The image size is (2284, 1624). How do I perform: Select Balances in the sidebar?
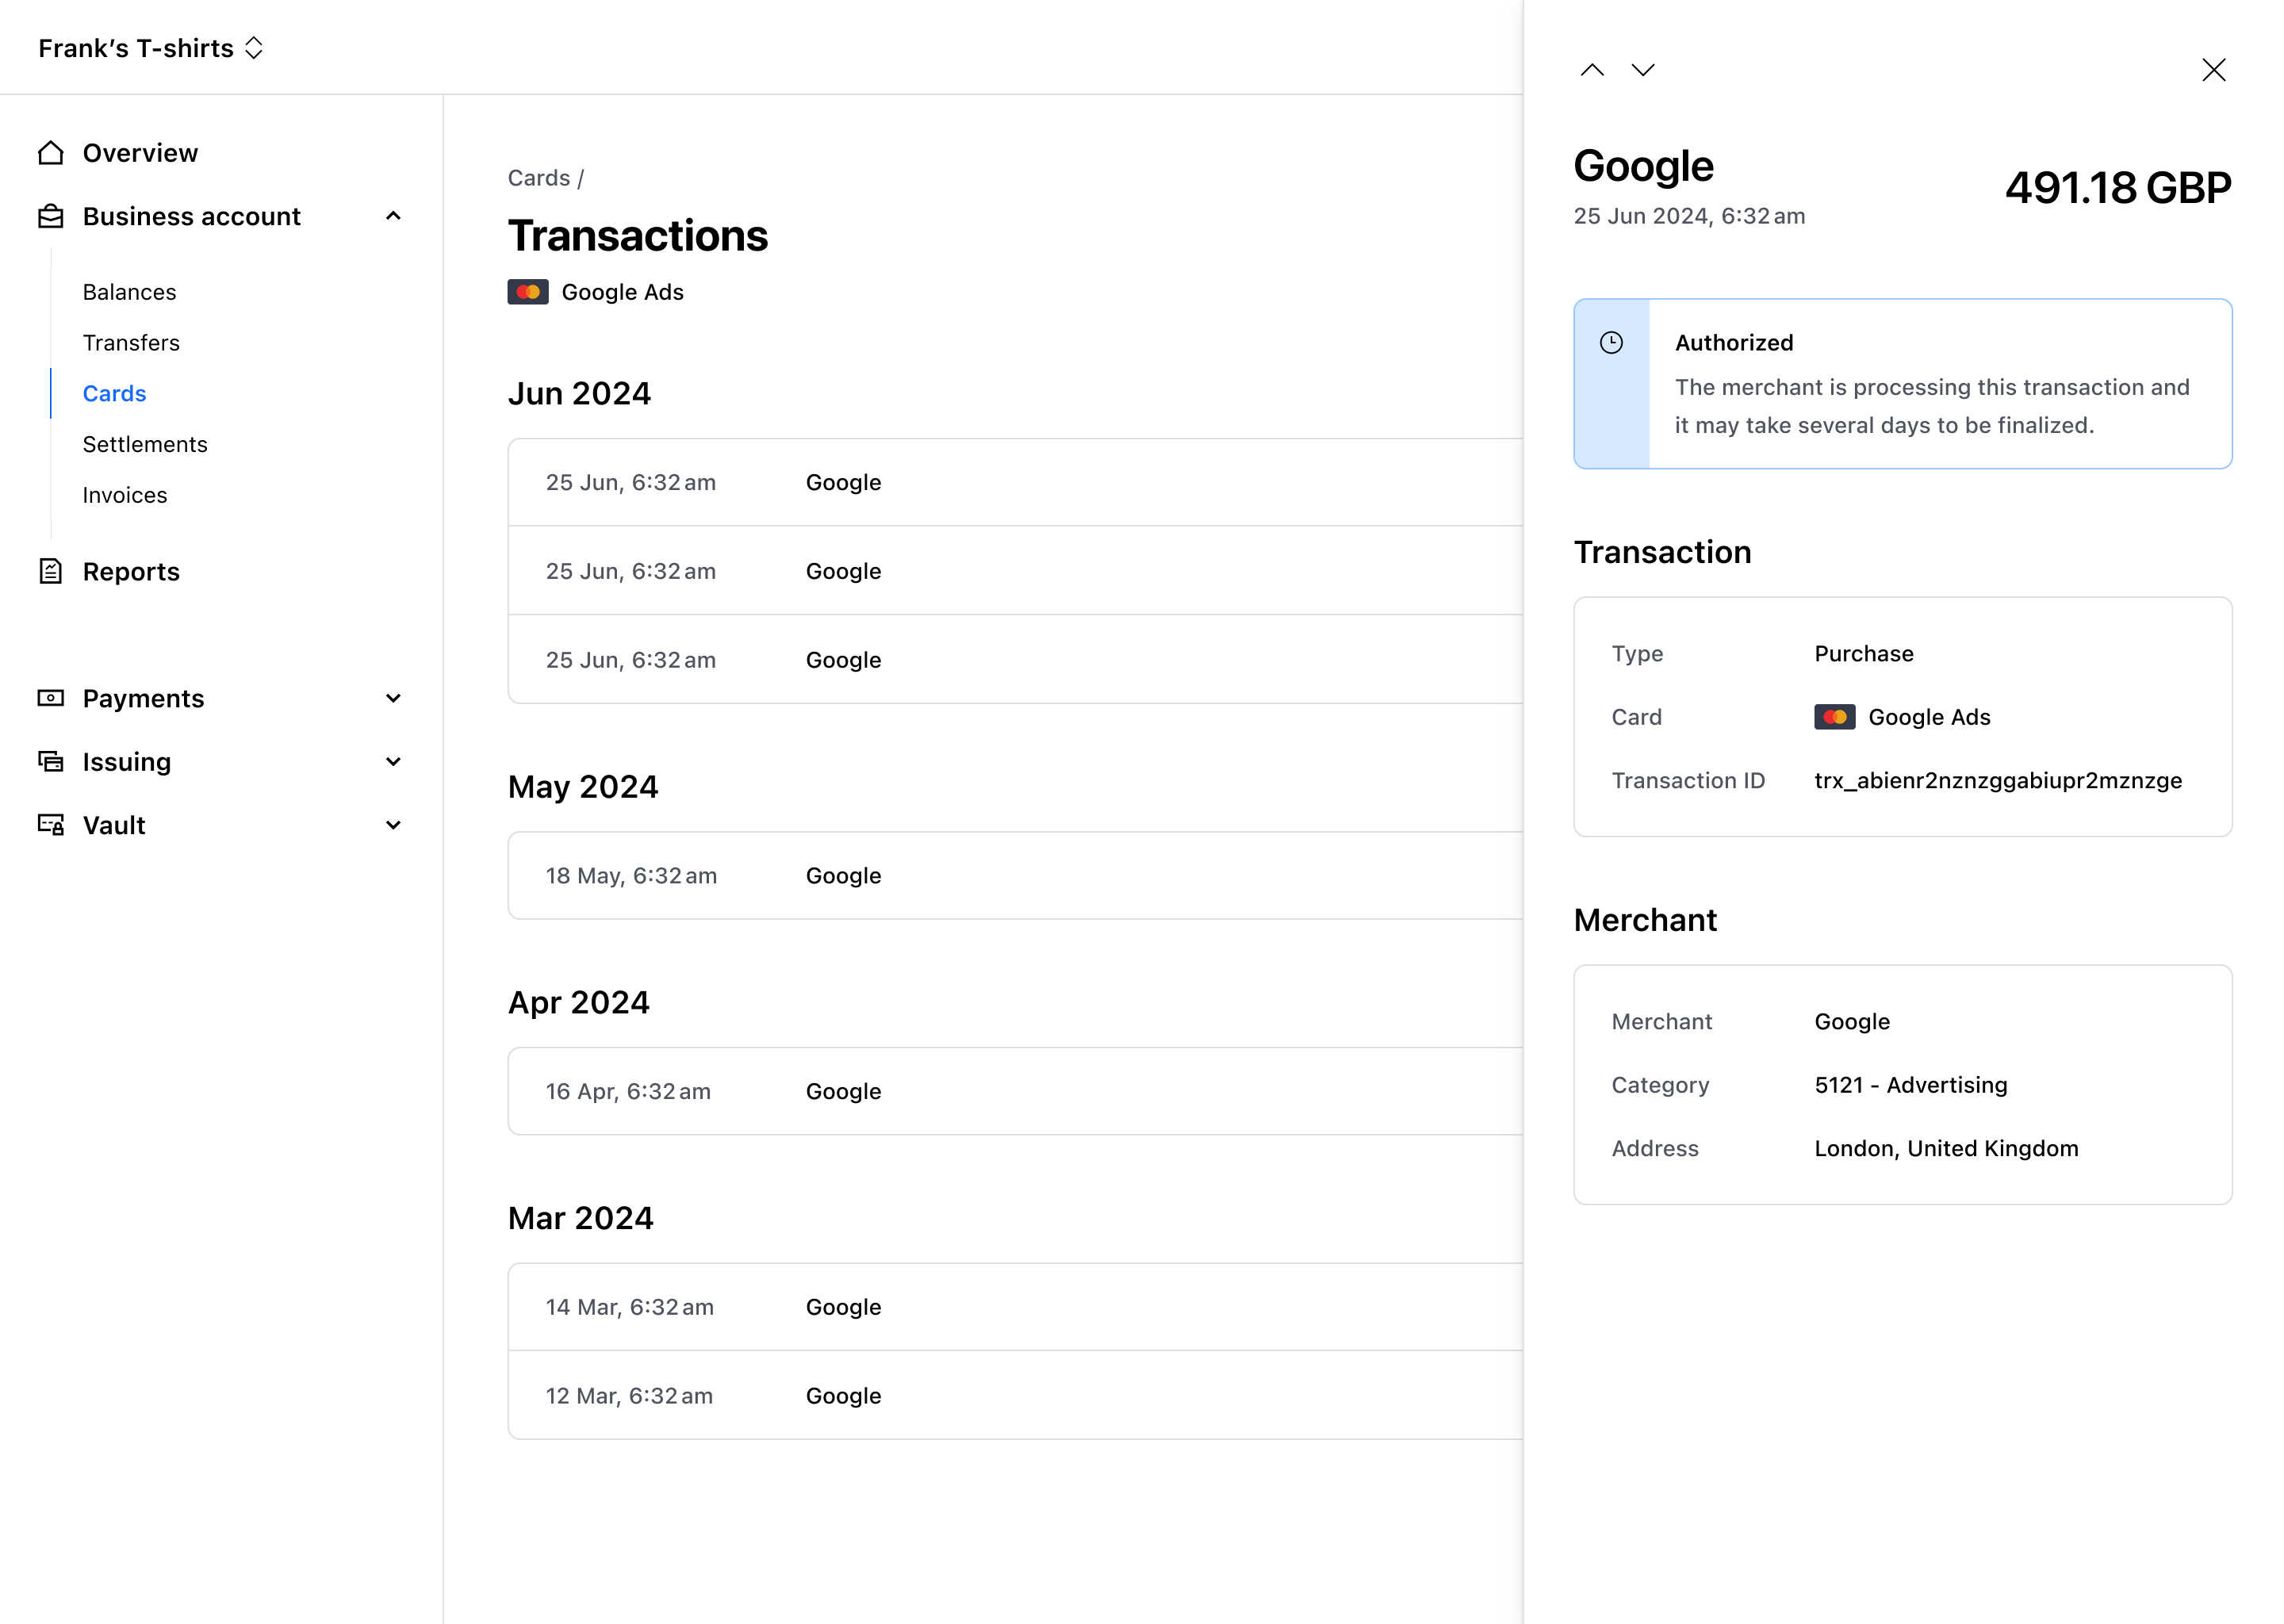[x=129, y=292]
